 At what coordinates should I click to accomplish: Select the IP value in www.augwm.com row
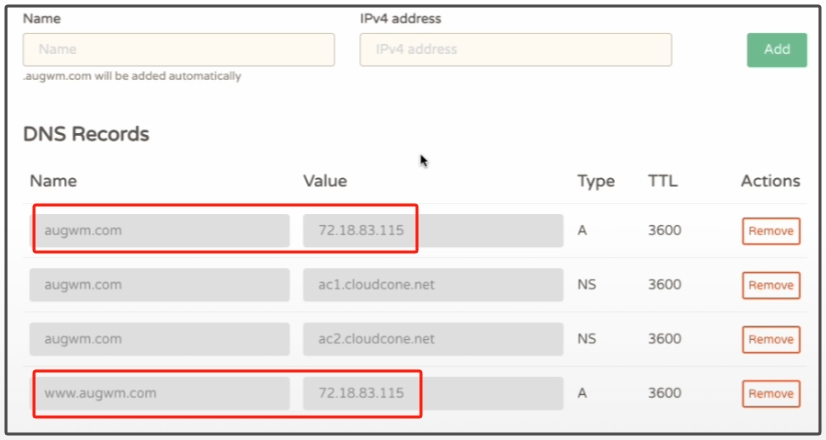(432, 393)
